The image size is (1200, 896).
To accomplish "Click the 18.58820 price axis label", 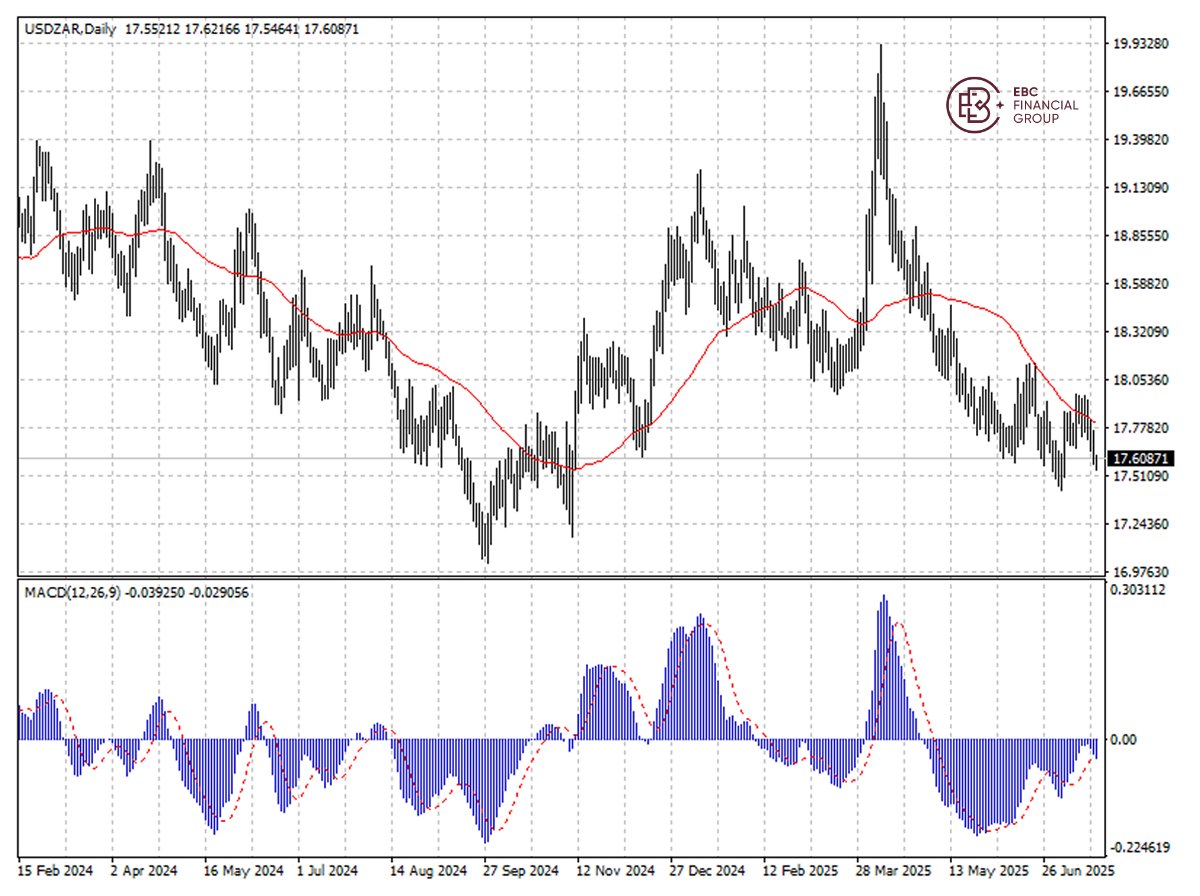I will pos(1140,284).
